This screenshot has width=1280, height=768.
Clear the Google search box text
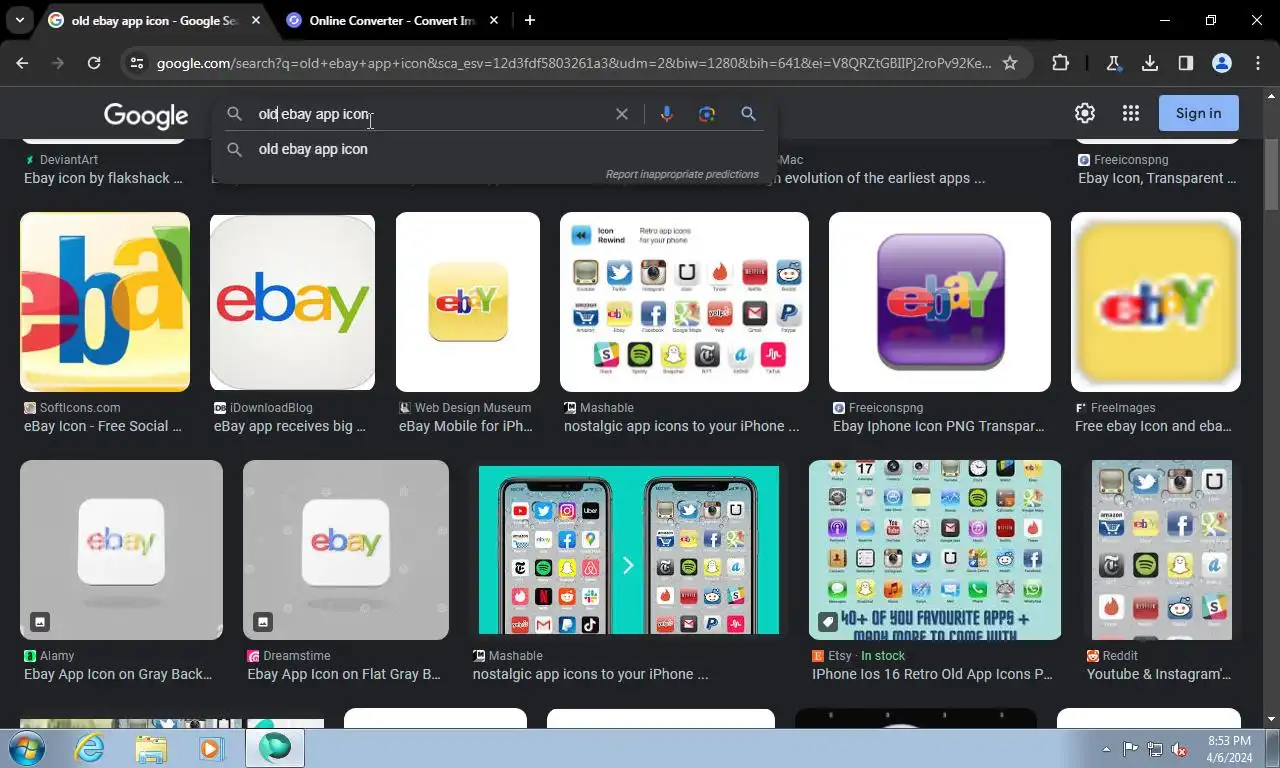[x=622, y=114]
